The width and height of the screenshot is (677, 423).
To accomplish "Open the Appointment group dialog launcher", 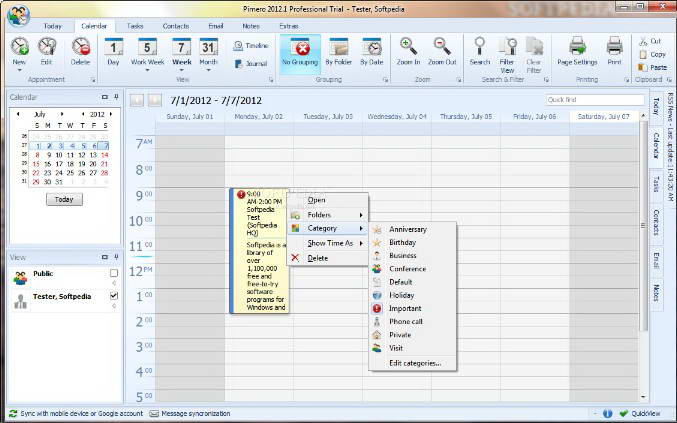I will [x=93, y=80].
